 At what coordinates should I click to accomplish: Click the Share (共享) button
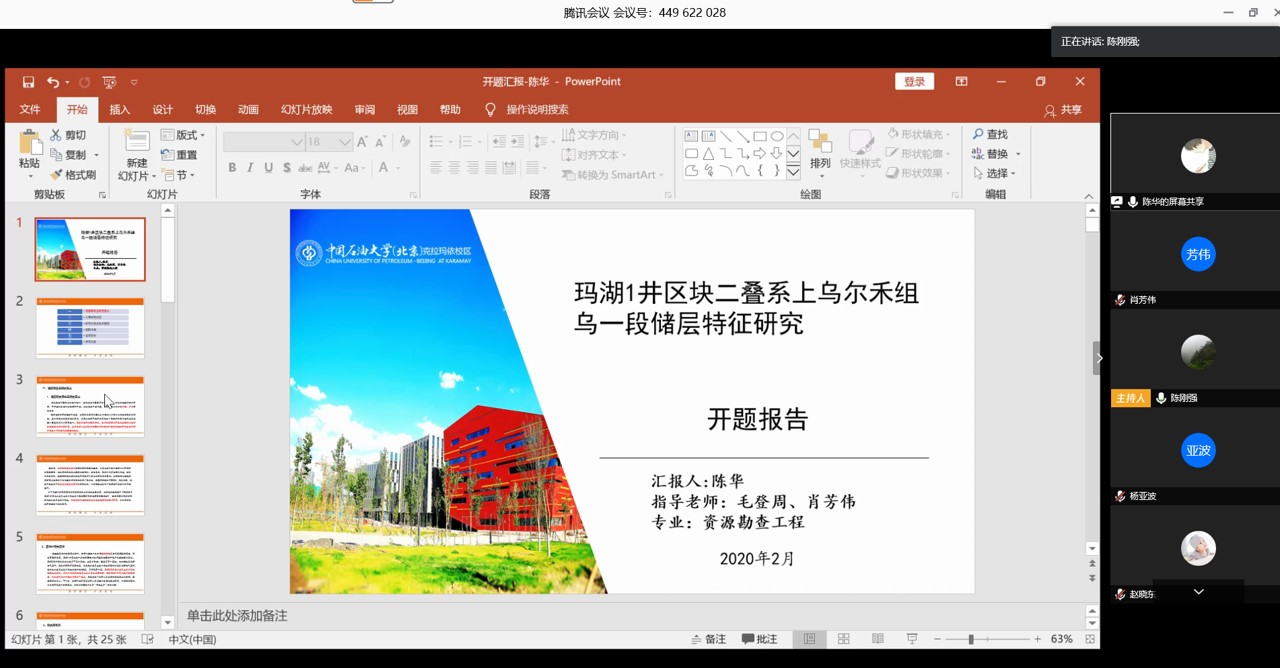pyautogui.click(x=1063, y=110)
